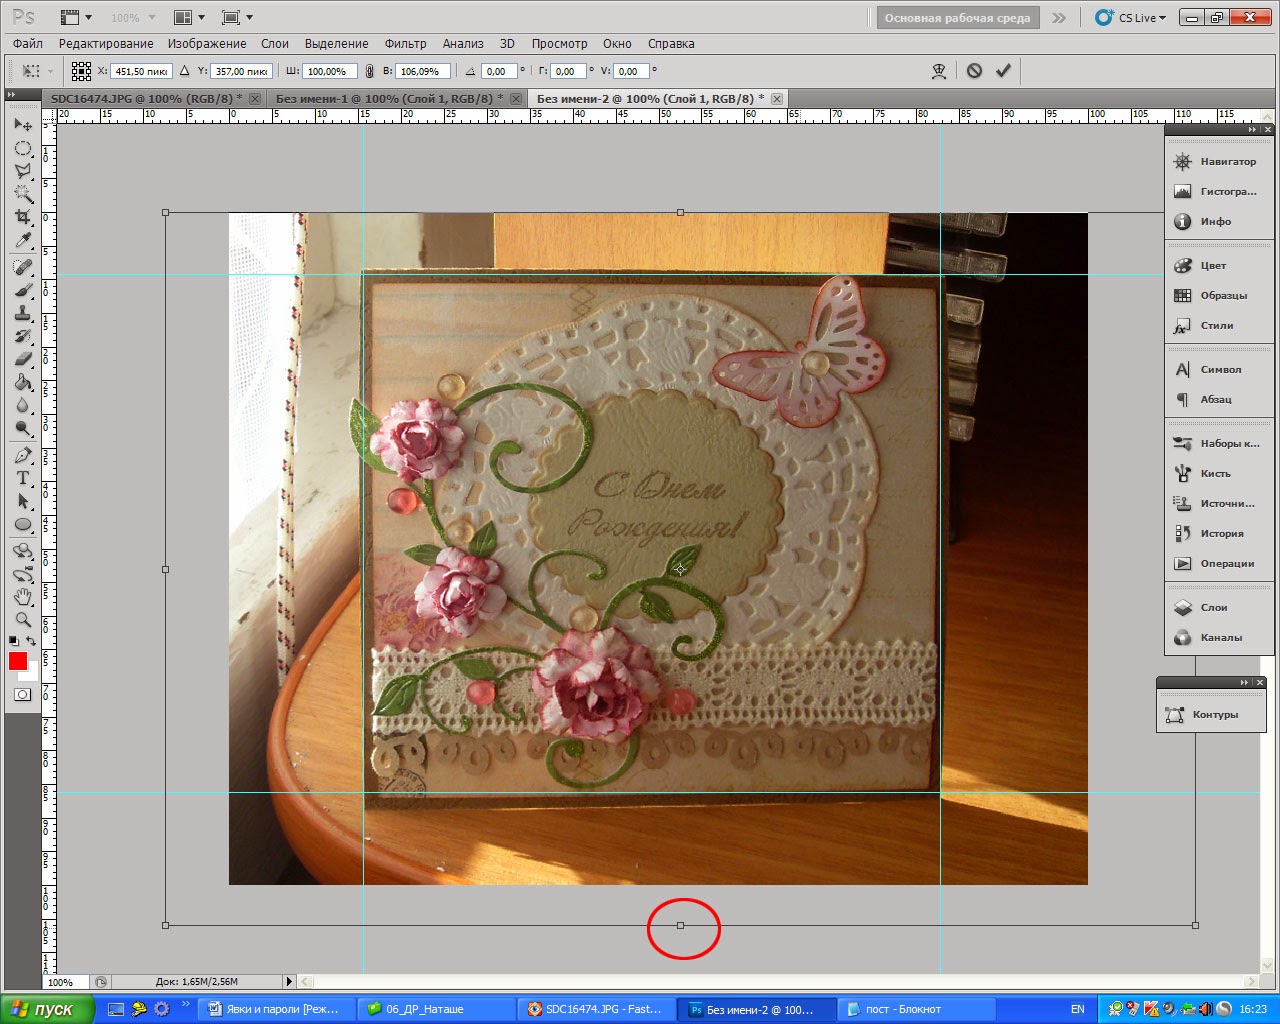1280x1024 pixels.
Task: Open the CS Live dropdown
Action: (1132, 18)
